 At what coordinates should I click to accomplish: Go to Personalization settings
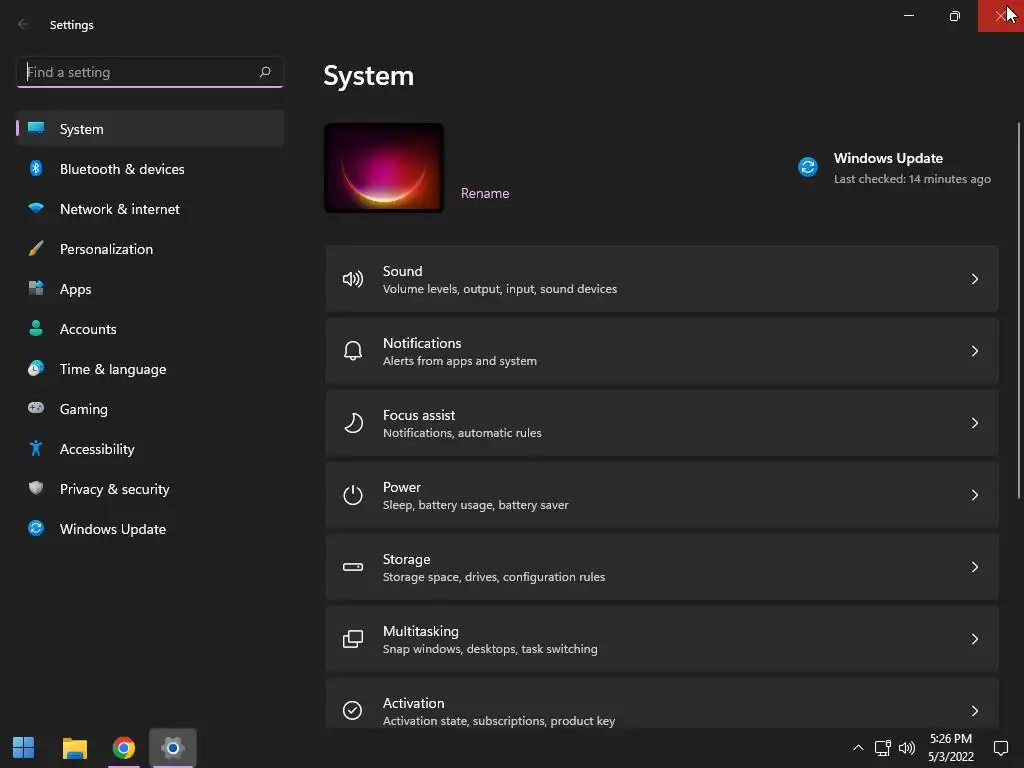[x=150, y=249]
